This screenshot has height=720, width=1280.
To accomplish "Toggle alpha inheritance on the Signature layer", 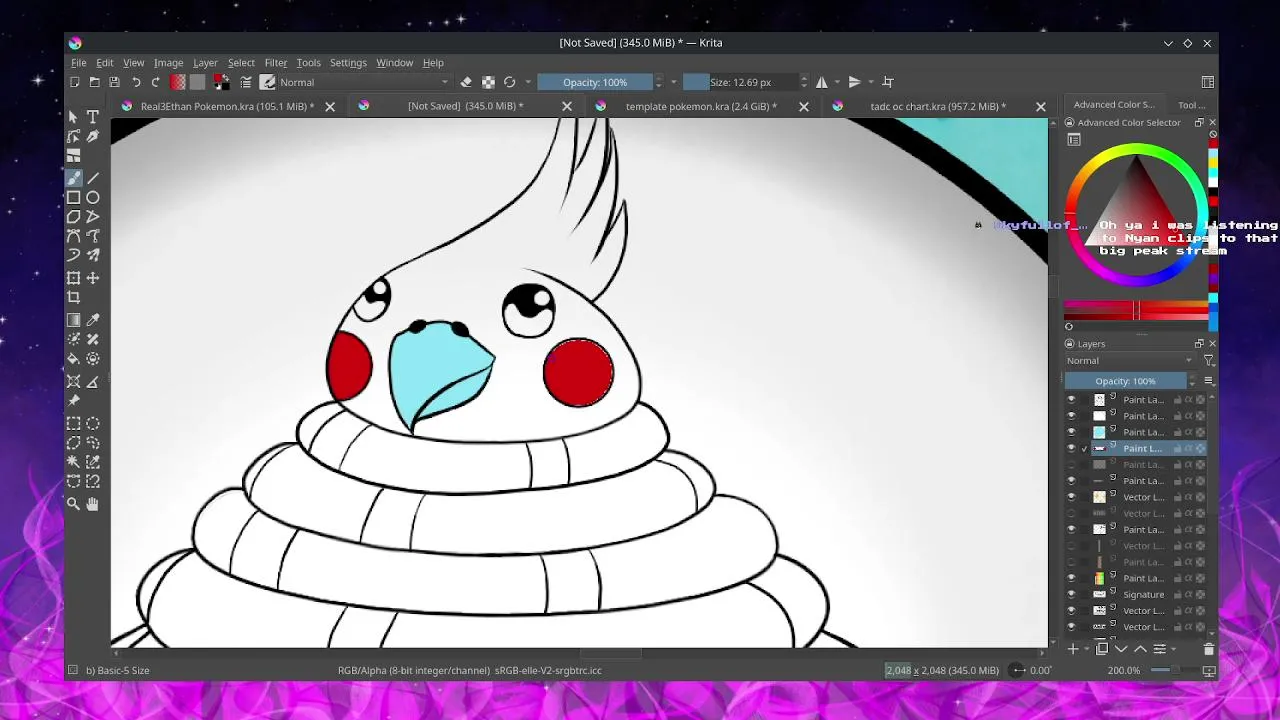I will 1189,594.
